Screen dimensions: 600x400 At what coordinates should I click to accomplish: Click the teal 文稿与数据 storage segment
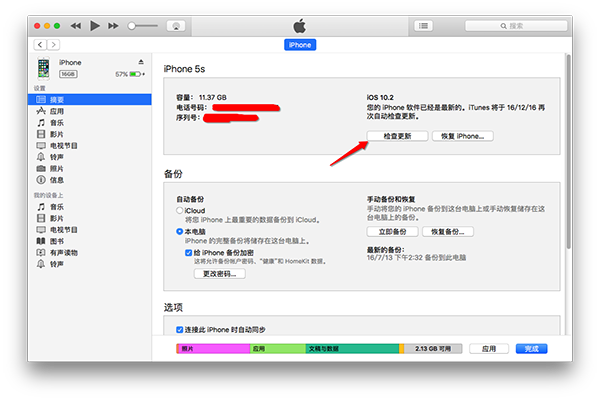tap(352, 349)
